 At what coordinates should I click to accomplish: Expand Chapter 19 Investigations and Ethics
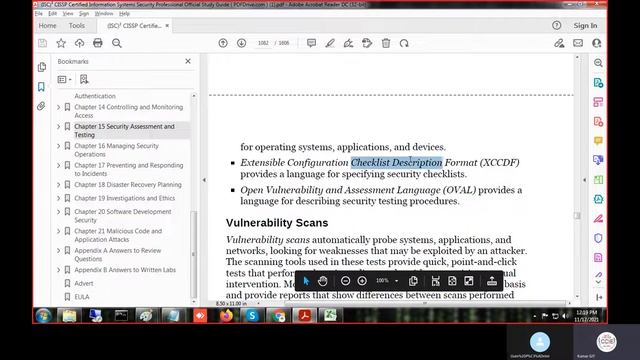[x=58, y=198]
